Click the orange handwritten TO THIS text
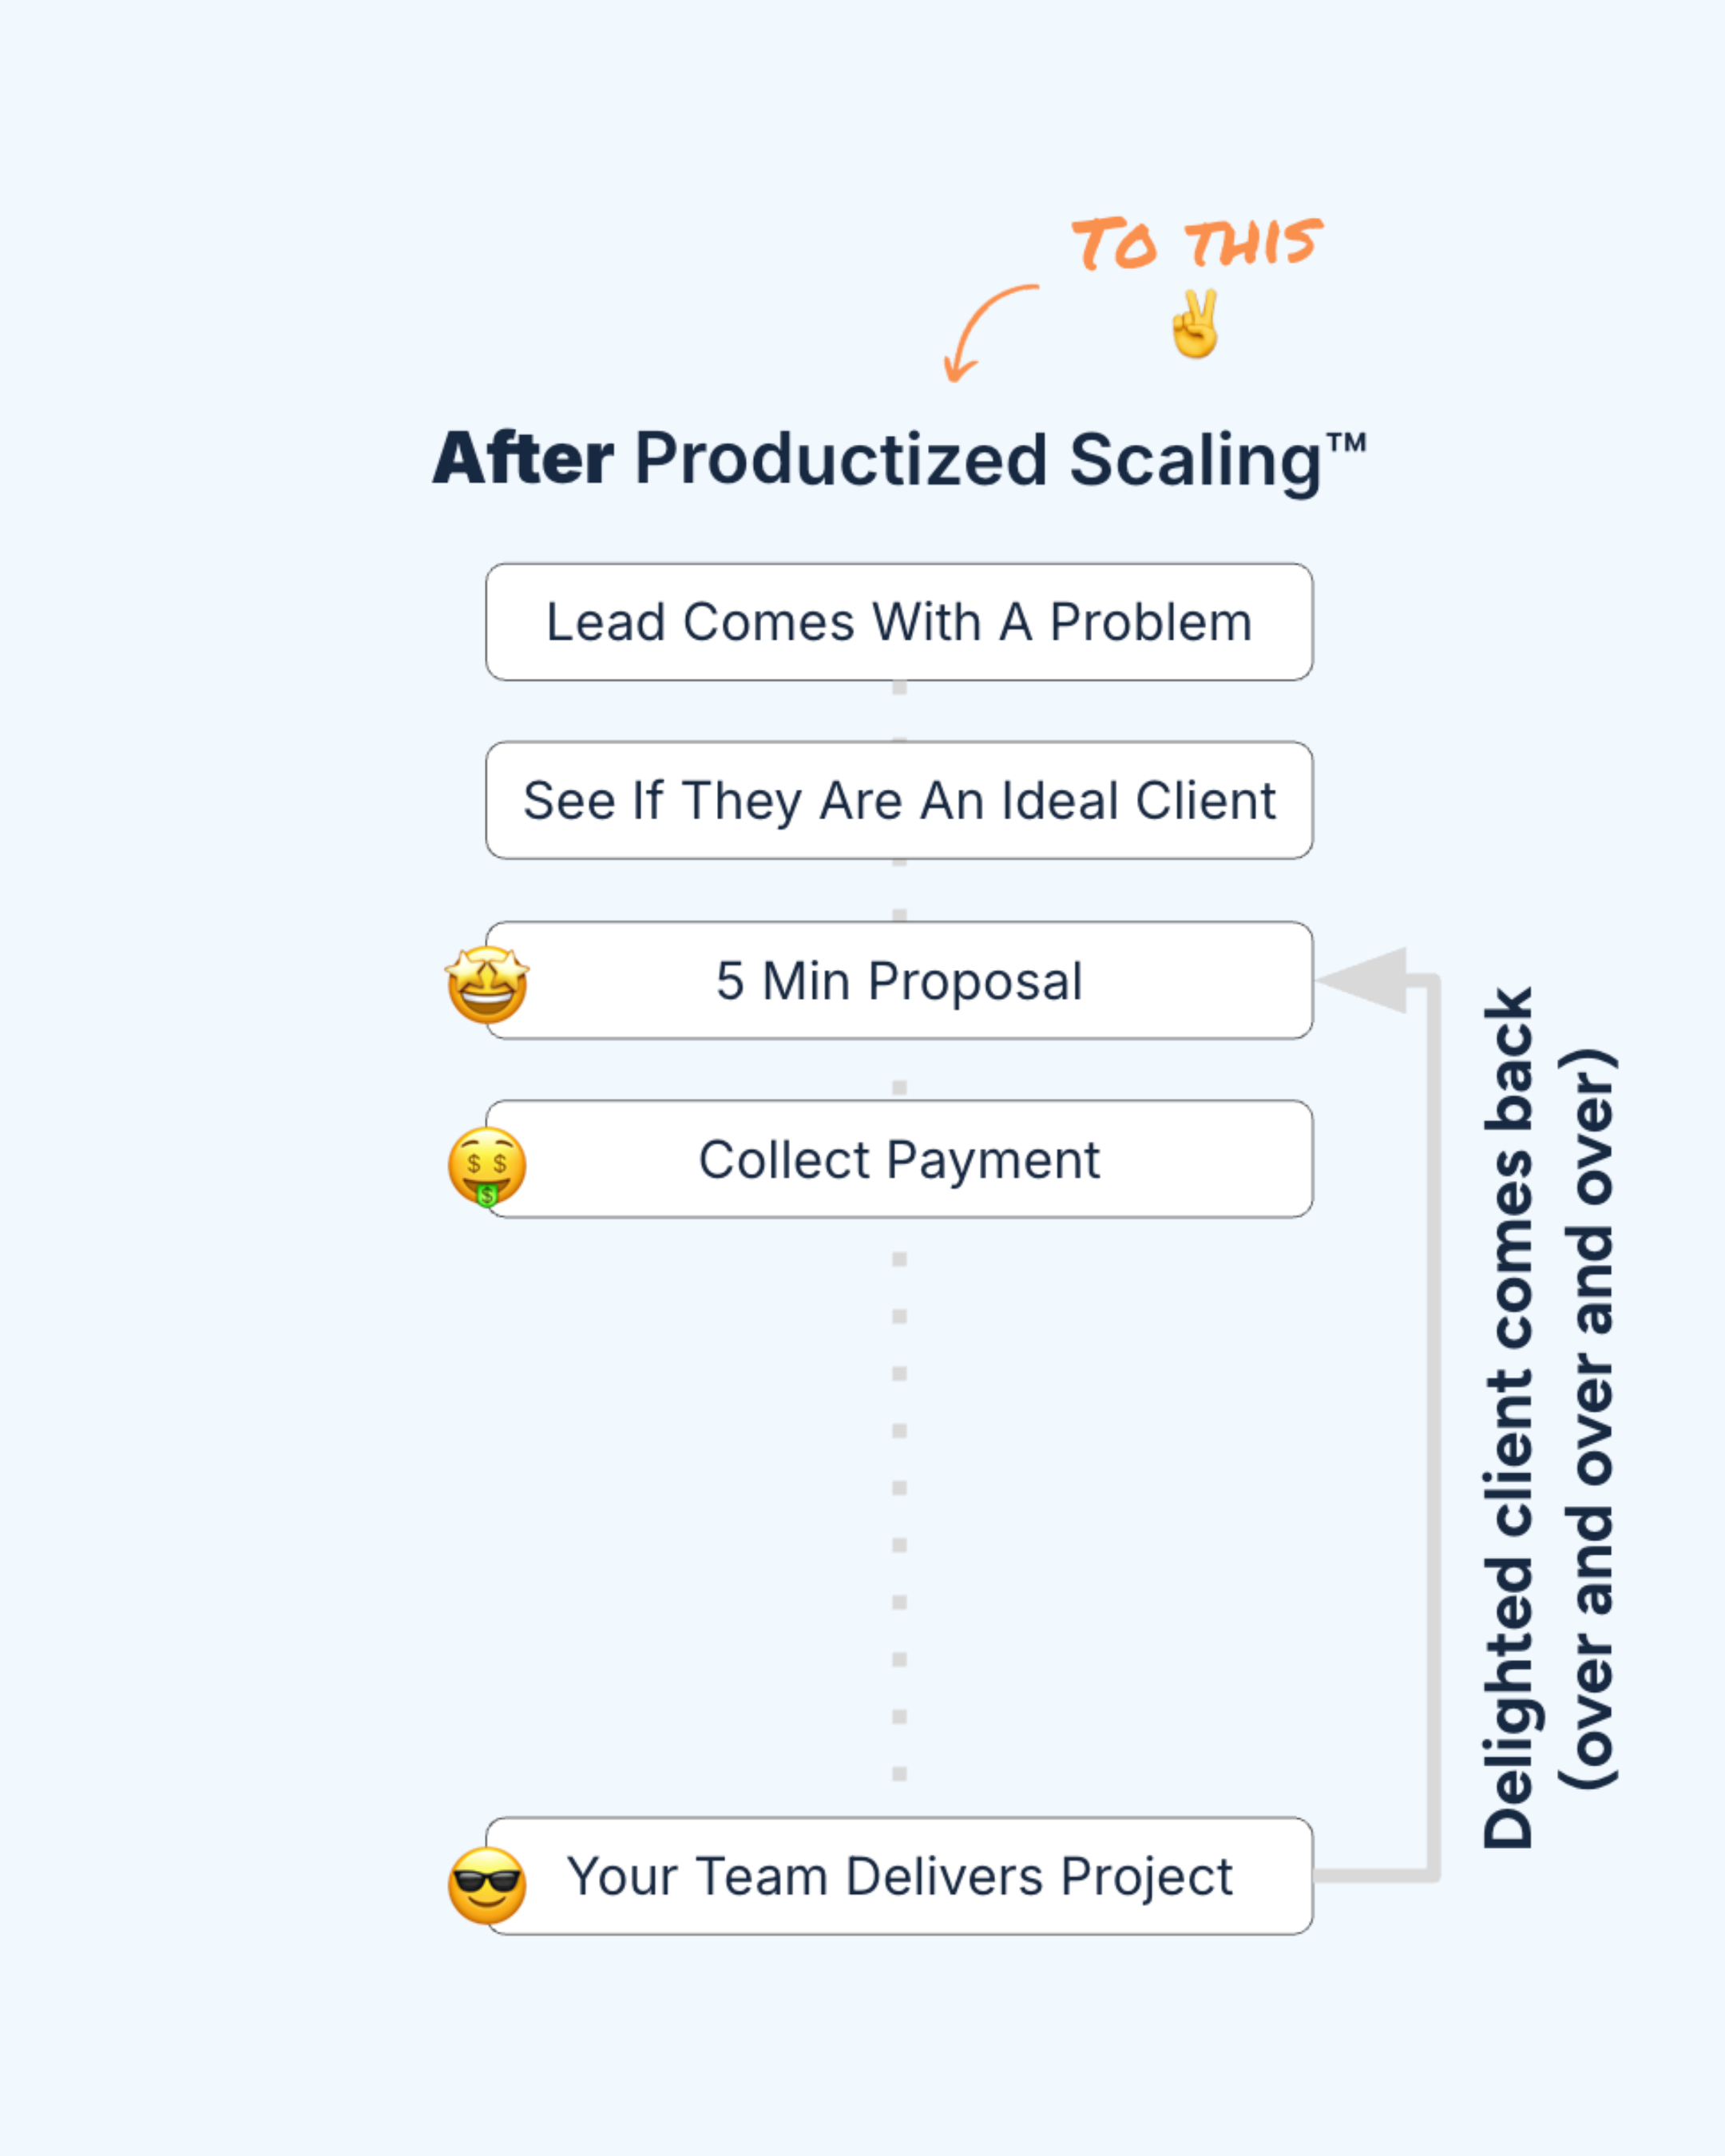Viewport: 1725px width, 2156px height. (1196, 244)
